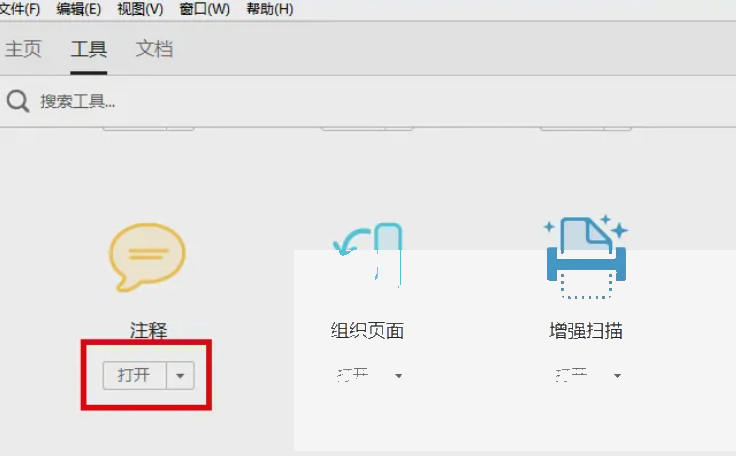
Task: Expand the dropdown arrow under 组织页面
Action: (399, 375)
